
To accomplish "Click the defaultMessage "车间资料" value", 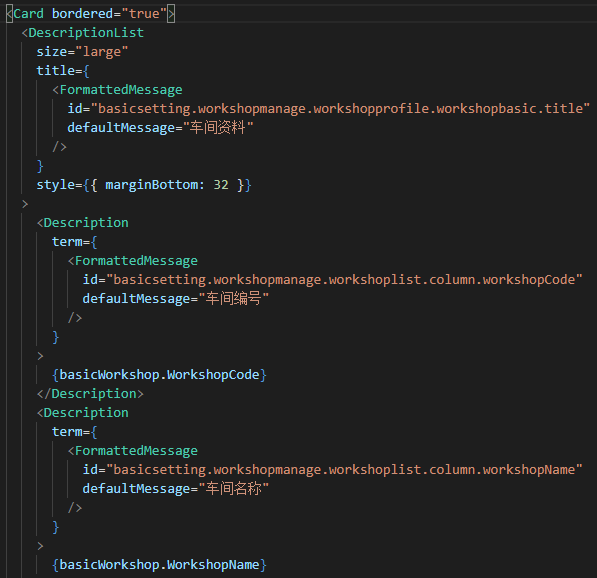I will pyautogui.click(x=218, y=128).
